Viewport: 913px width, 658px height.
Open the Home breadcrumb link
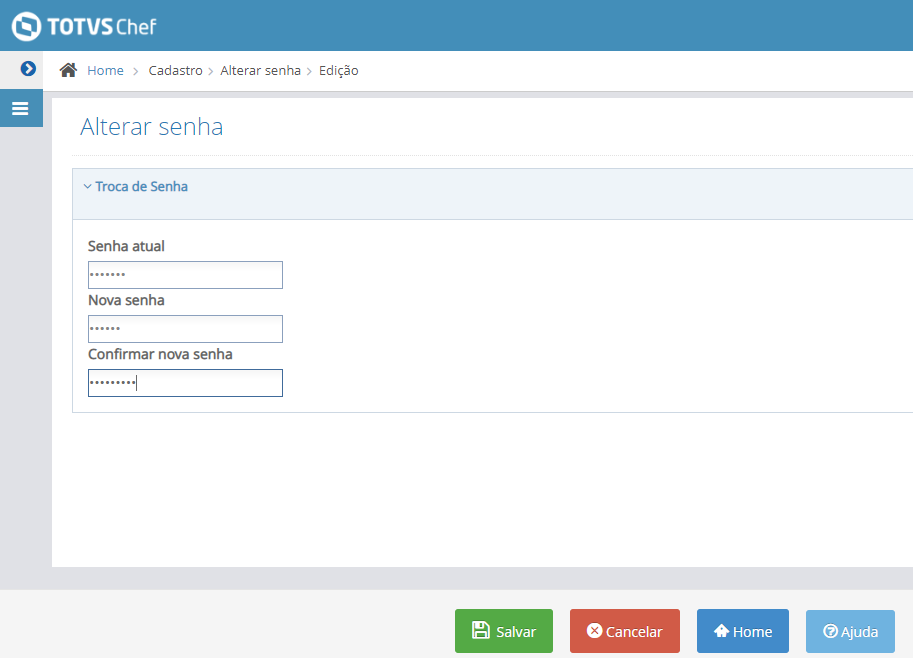click(x=105, y=70)
